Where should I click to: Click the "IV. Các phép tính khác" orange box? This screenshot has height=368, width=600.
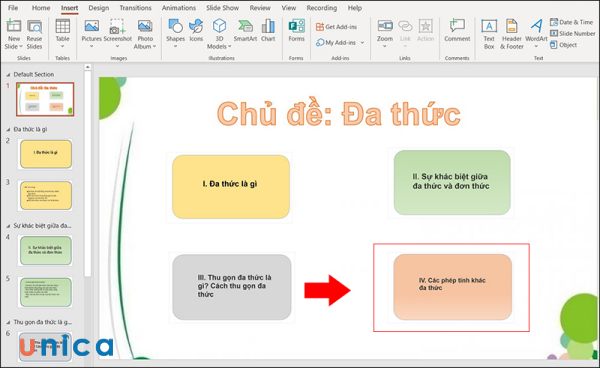coord(452,287)
